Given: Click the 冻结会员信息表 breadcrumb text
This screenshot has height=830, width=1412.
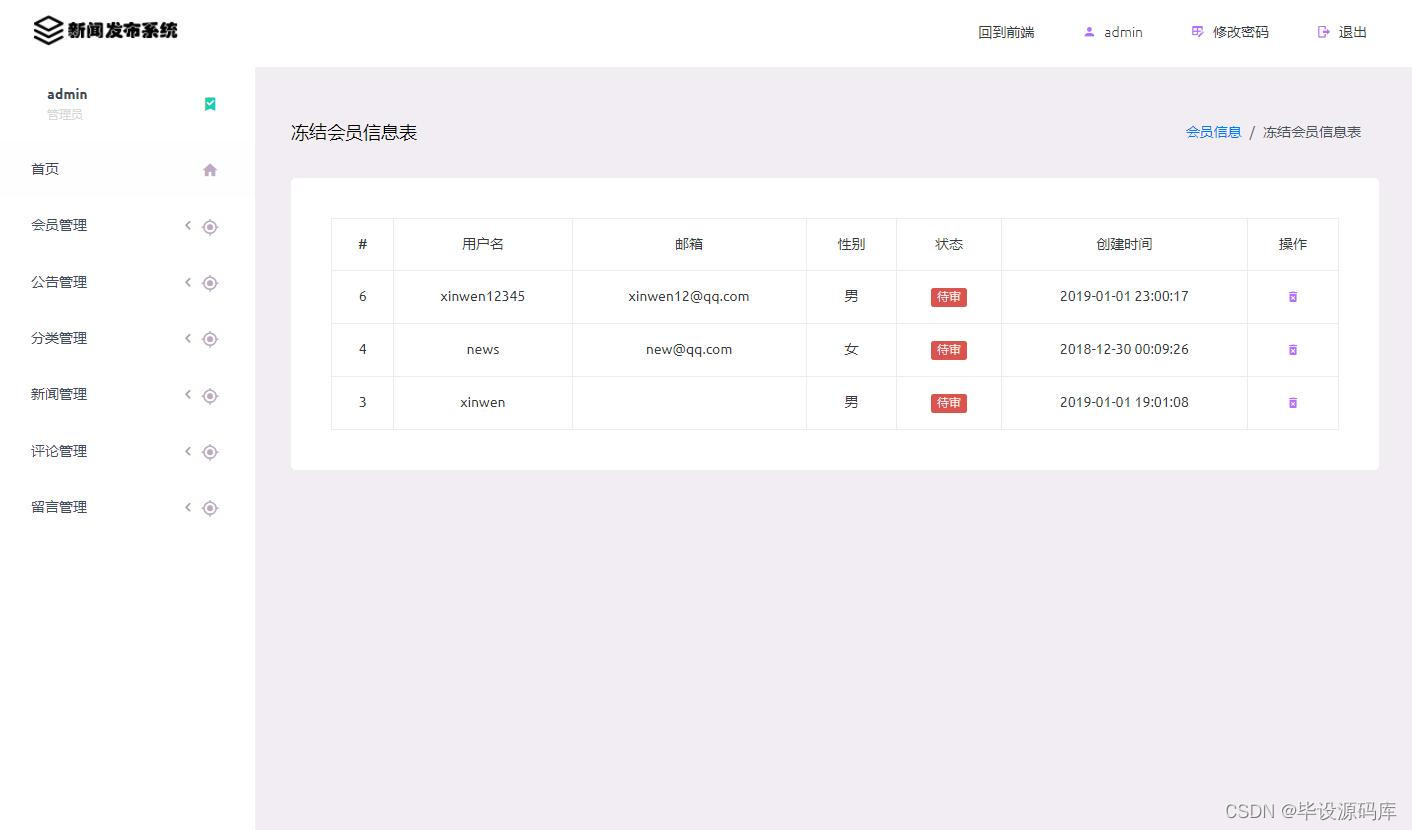Looking at the screenshot, I should pos(1311,132).
